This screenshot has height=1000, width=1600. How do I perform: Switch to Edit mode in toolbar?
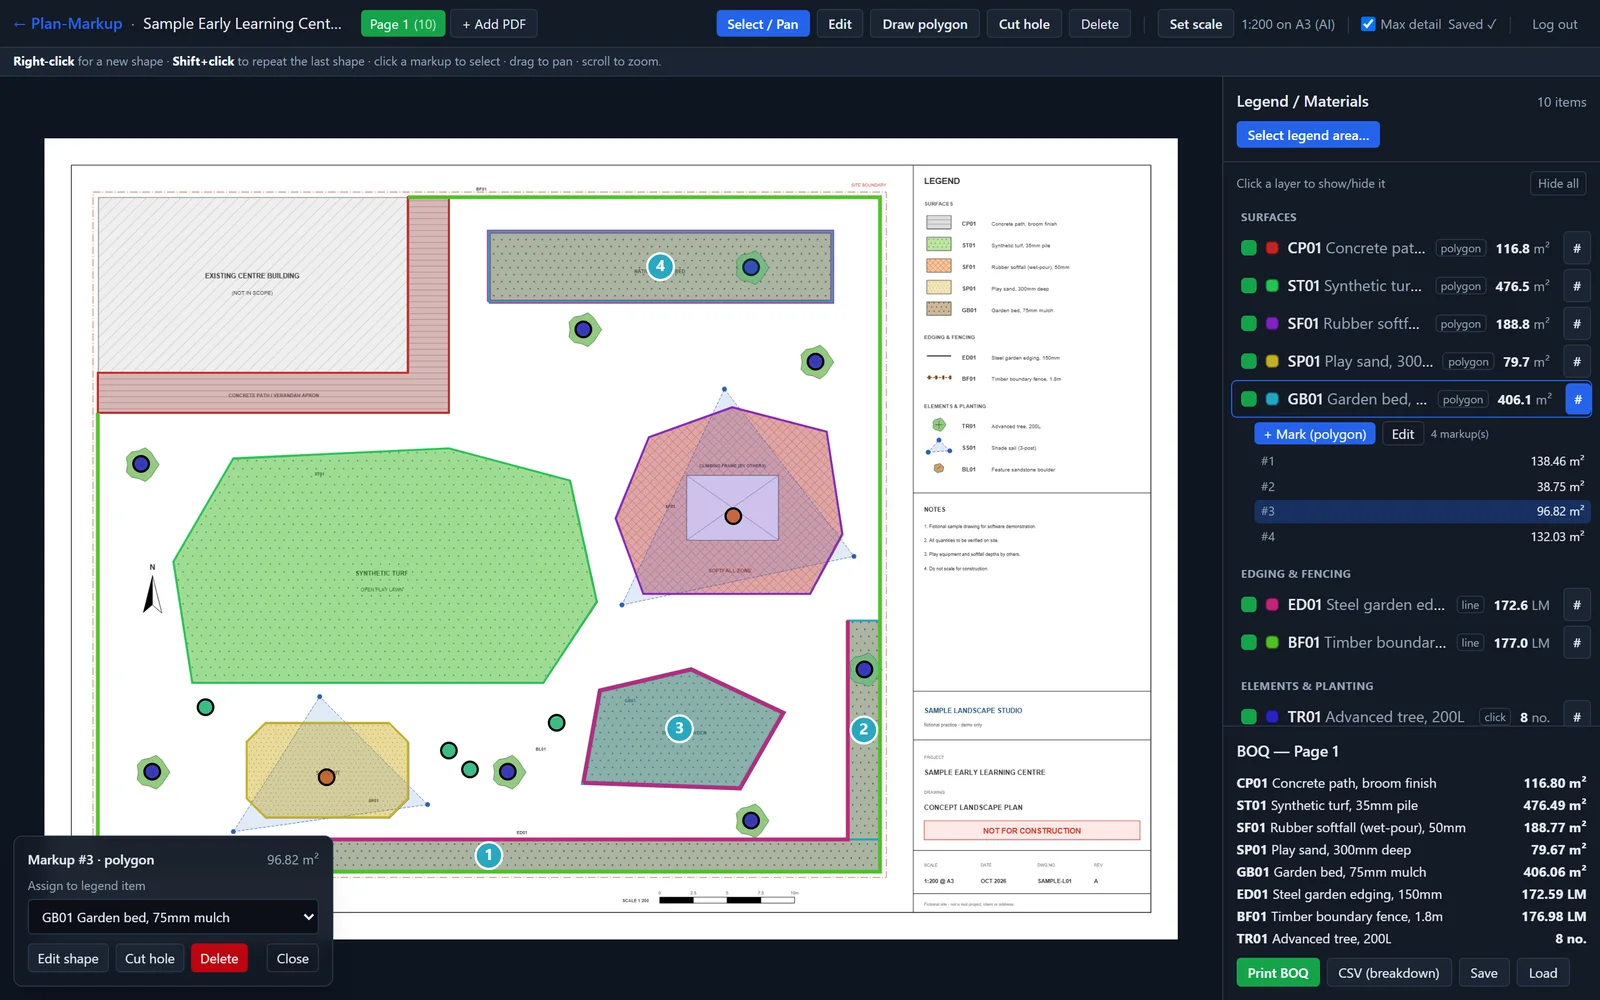pyautogui.click(x=840, y=24)
